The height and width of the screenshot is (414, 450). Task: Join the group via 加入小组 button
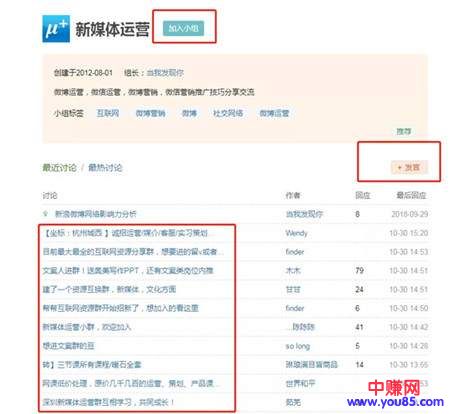[x=183, y=28]
